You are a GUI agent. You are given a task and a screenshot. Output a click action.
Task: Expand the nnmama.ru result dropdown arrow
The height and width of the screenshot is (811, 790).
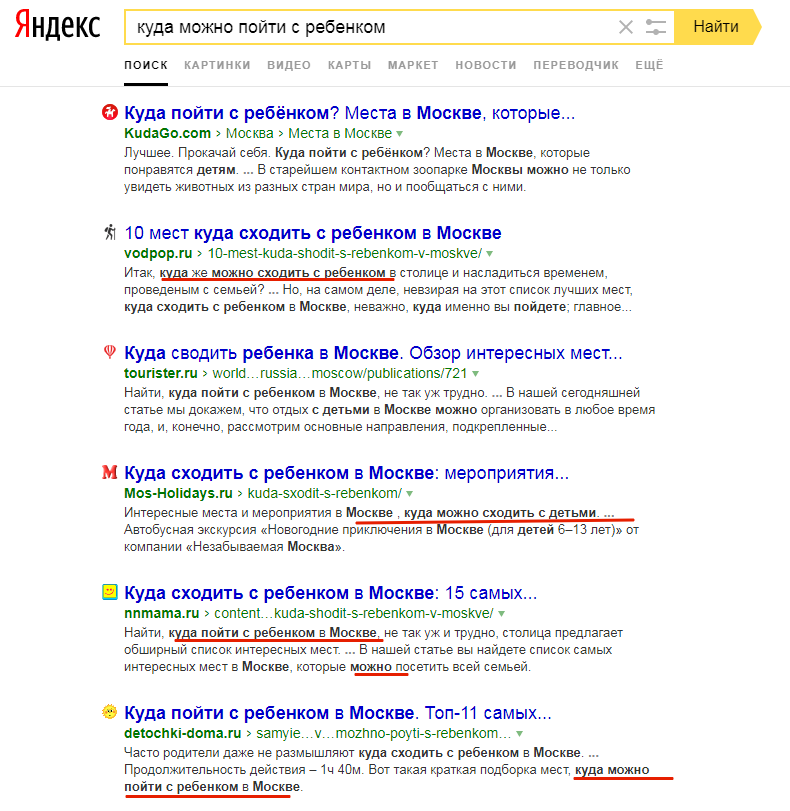point(501,614)
